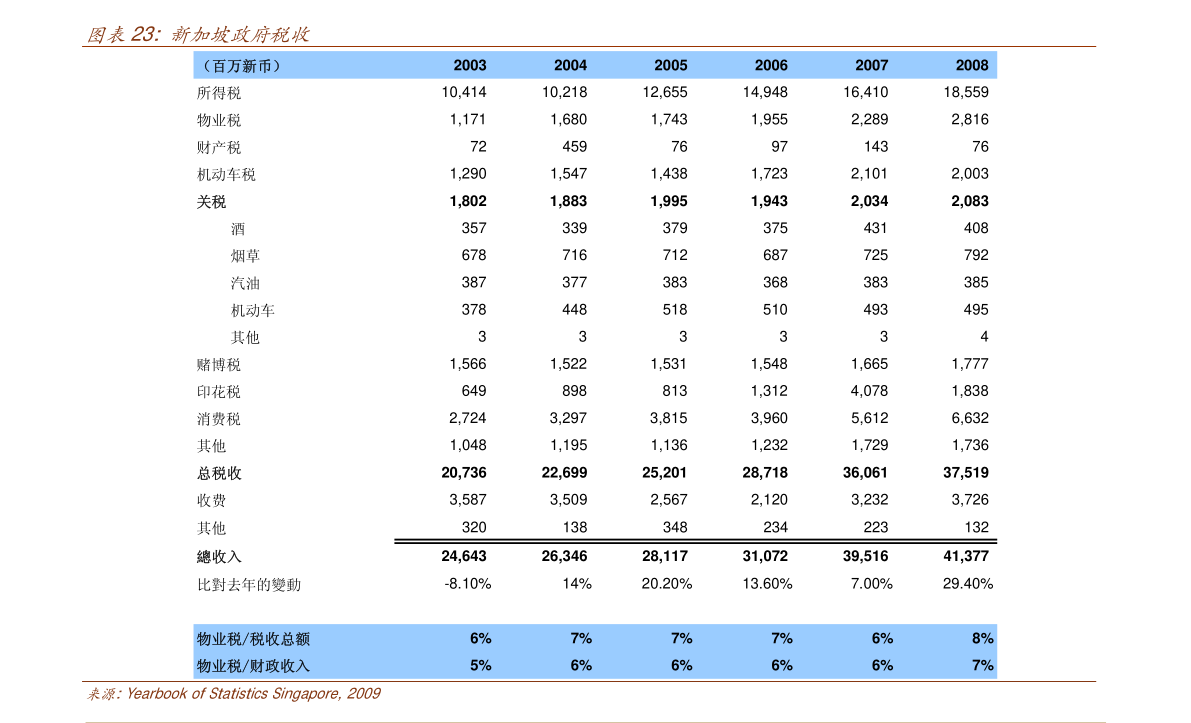
Task: Click the source note Yearbook of Statistics Singapore, 2009
Action: [x=253, y=693]
